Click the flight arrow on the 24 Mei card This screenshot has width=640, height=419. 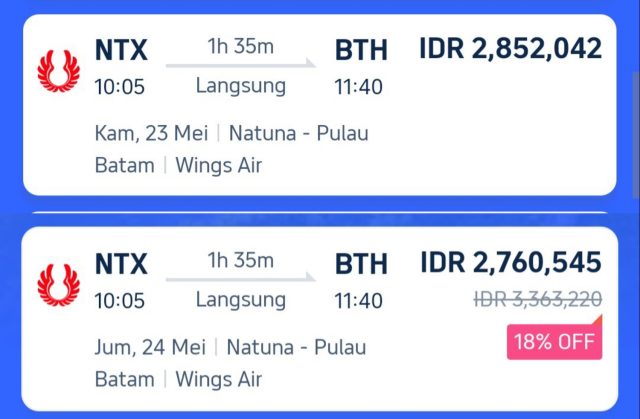click(240, 278)
